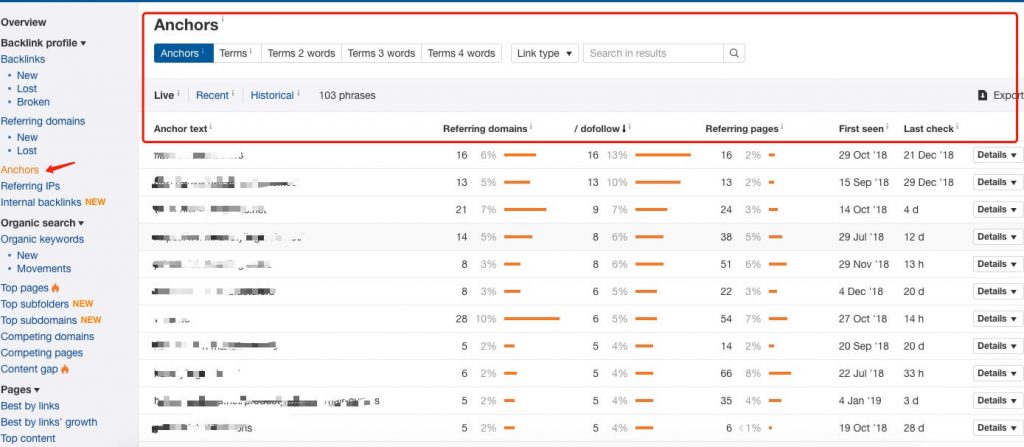Click info icon next to Last check header
The height and width of the screenshot is (447, 1024).
pyautogui.click(x=958, y=125)
